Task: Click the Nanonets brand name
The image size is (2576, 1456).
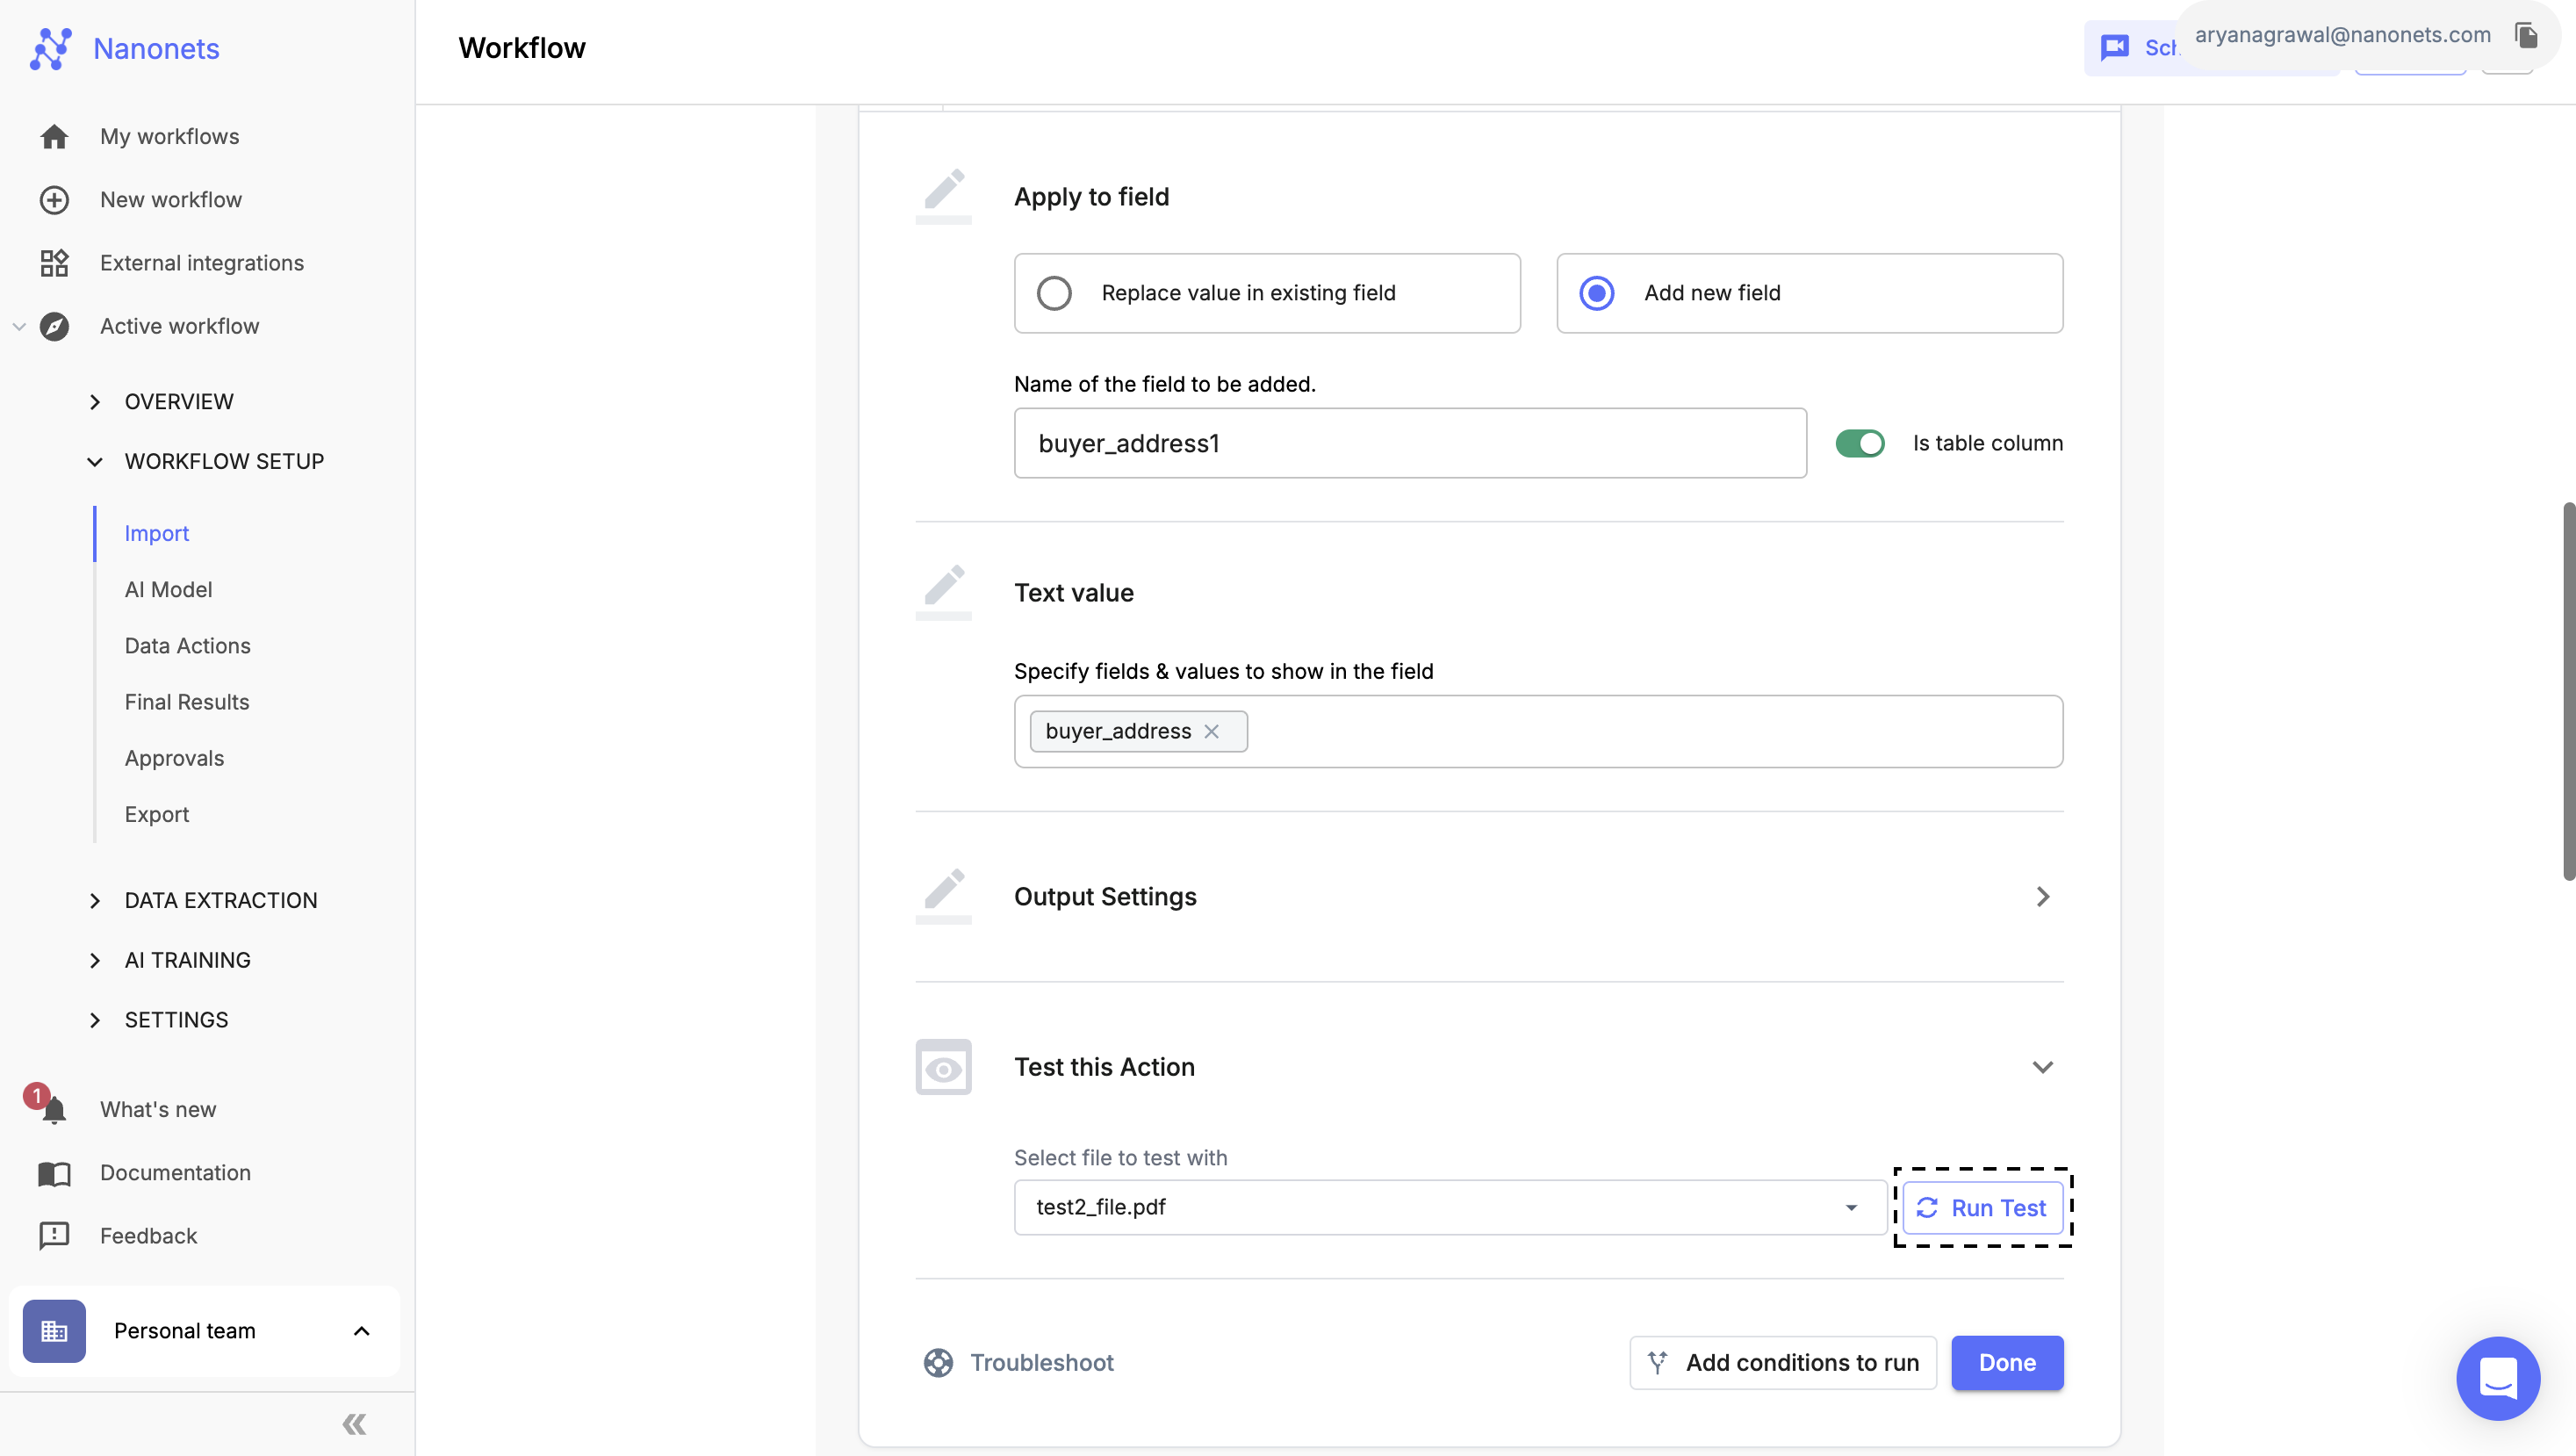Action: tap(156, 49)
